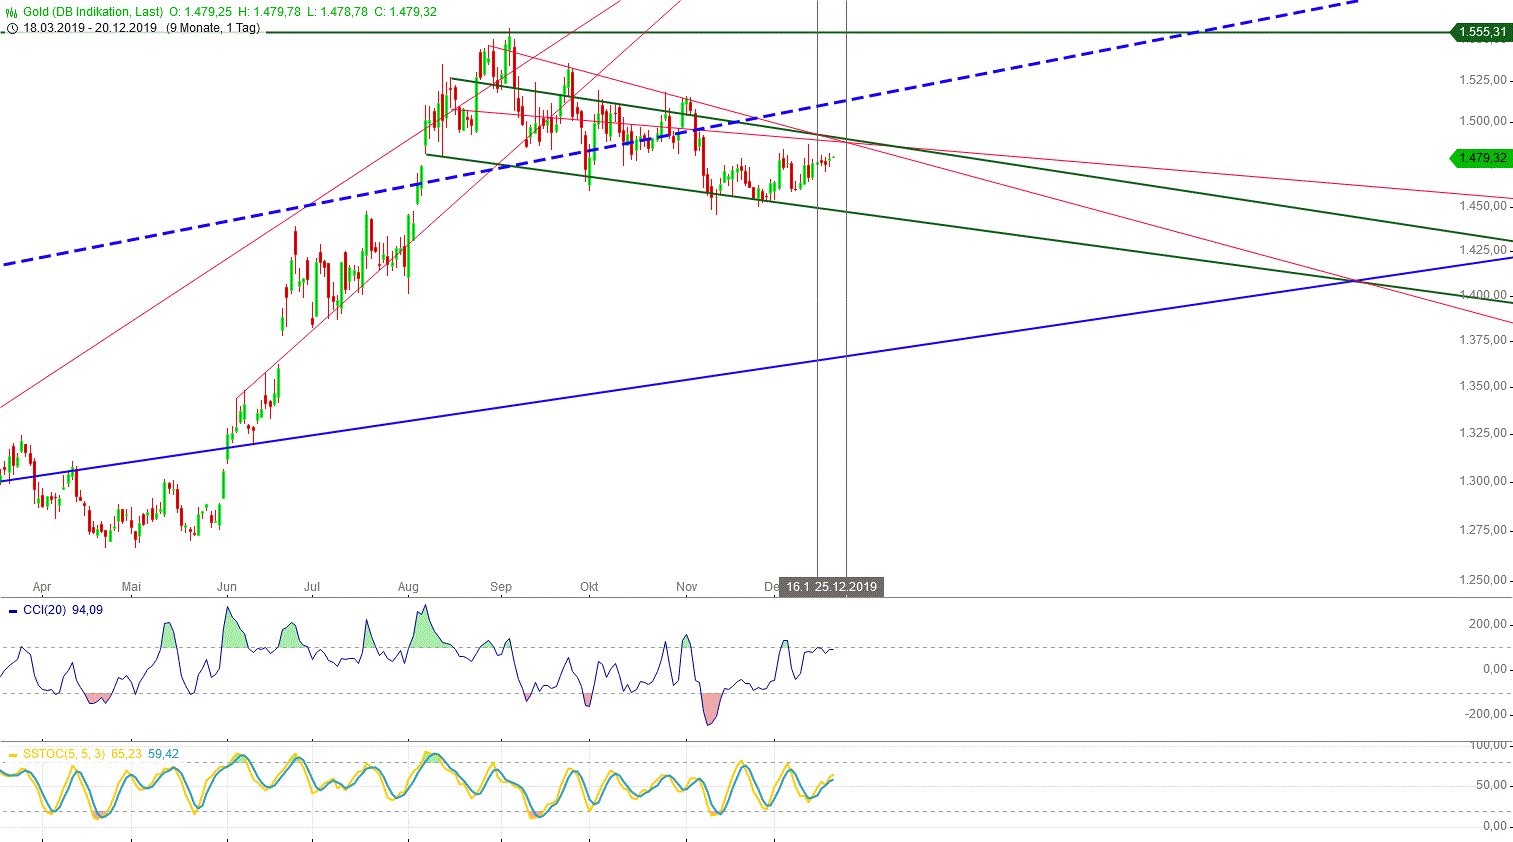Click the candlestick chart-type icon beside Gold

12,12
